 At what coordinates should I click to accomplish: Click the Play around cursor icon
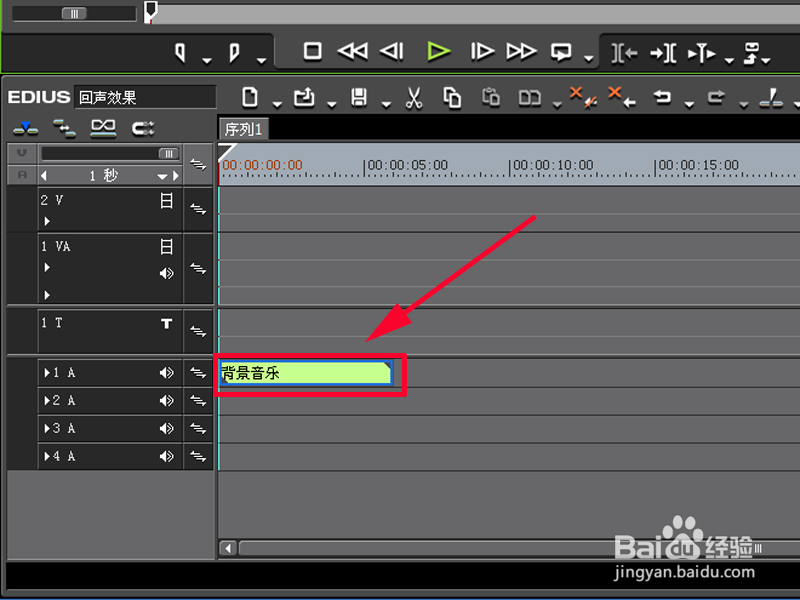[702, 53]
